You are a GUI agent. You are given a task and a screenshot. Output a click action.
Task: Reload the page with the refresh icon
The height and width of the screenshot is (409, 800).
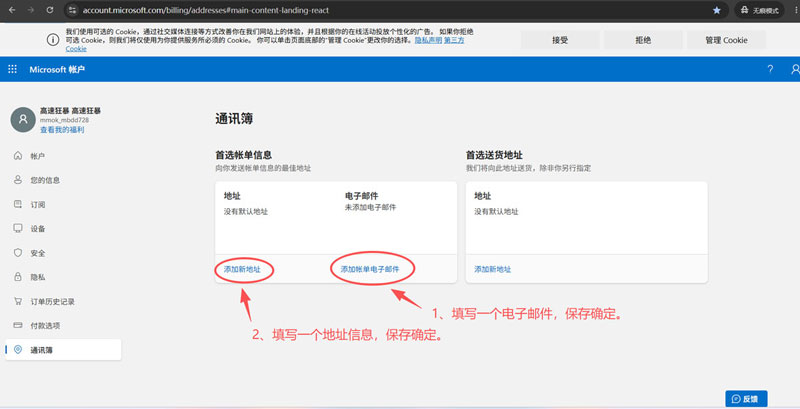pos(50,10)
